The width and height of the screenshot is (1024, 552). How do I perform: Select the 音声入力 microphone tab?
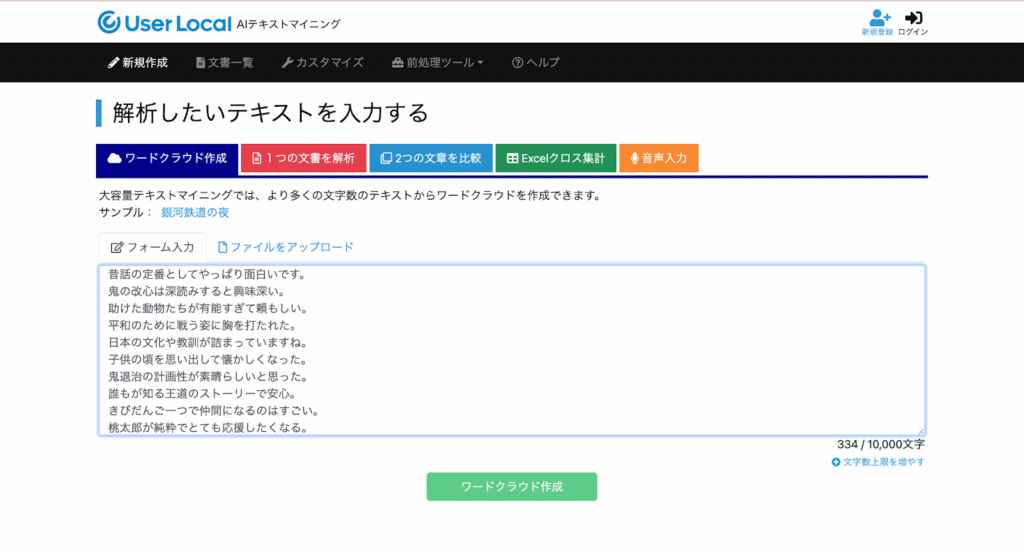pyautogui.click(x=658, y=158)
